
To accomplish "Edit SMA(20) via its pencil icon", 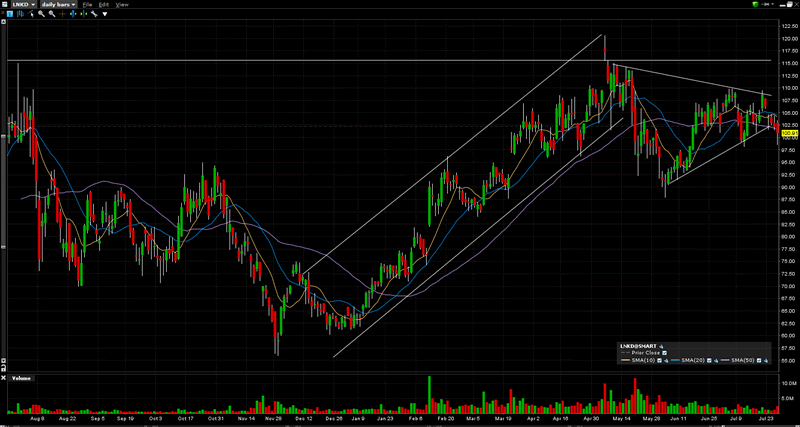I will (716, 361).
